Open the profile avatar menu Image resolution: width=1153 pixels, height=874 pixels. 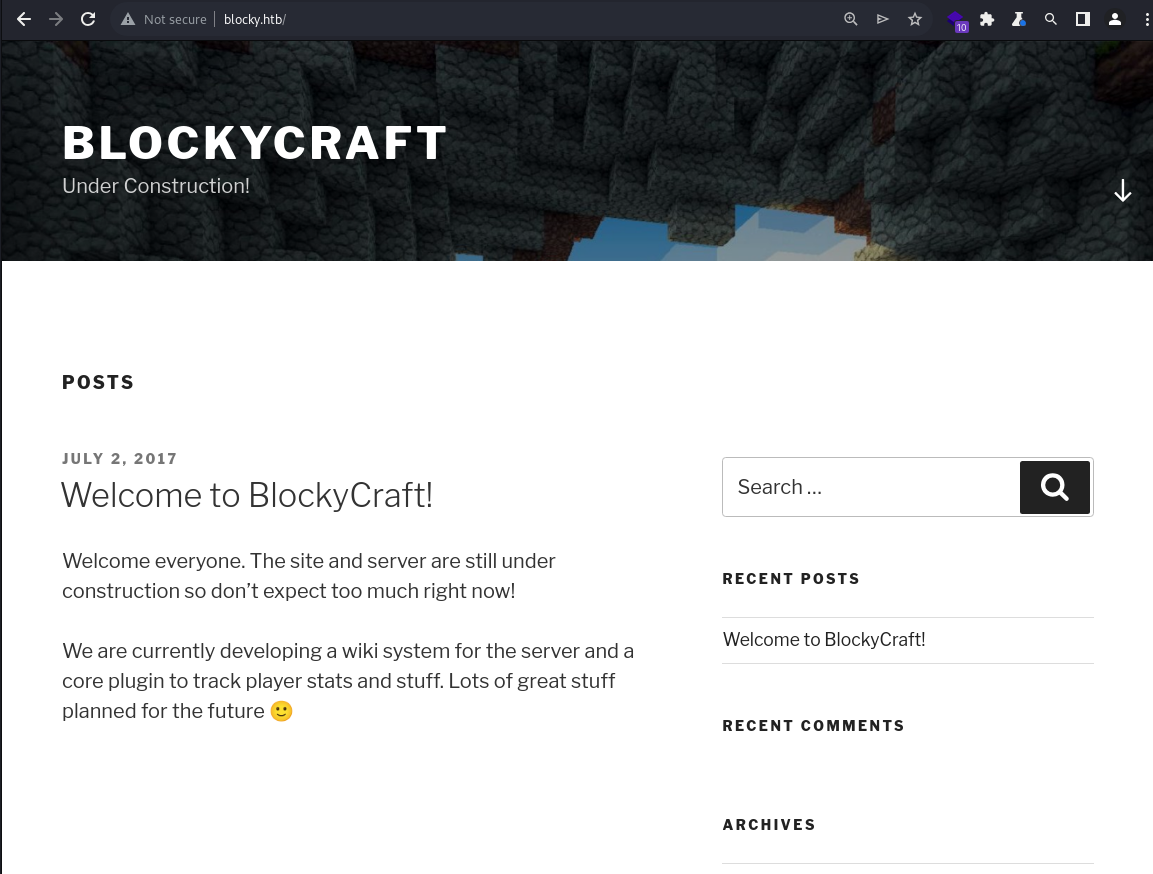click(x=1115, y=19)
